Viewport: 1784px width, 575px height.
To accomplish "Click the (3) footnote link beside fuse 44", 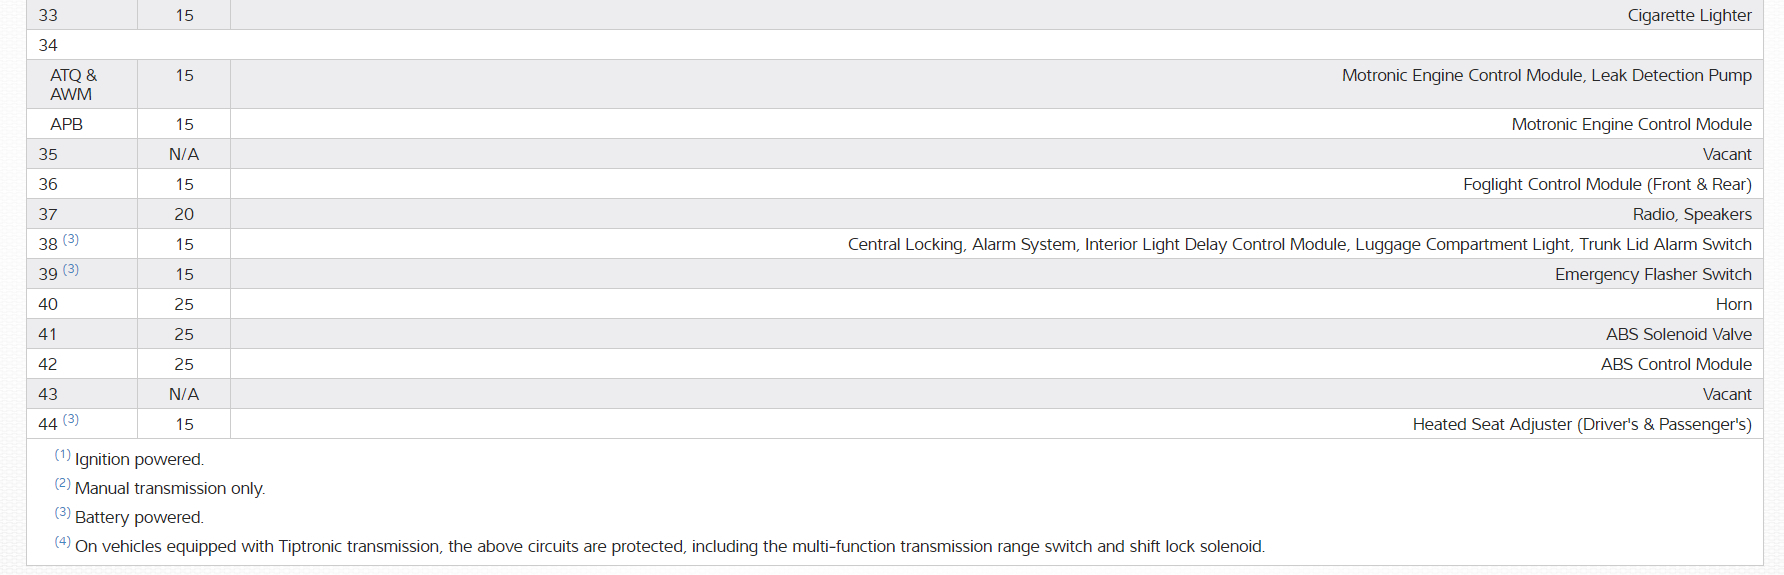I will click(71, 420).
